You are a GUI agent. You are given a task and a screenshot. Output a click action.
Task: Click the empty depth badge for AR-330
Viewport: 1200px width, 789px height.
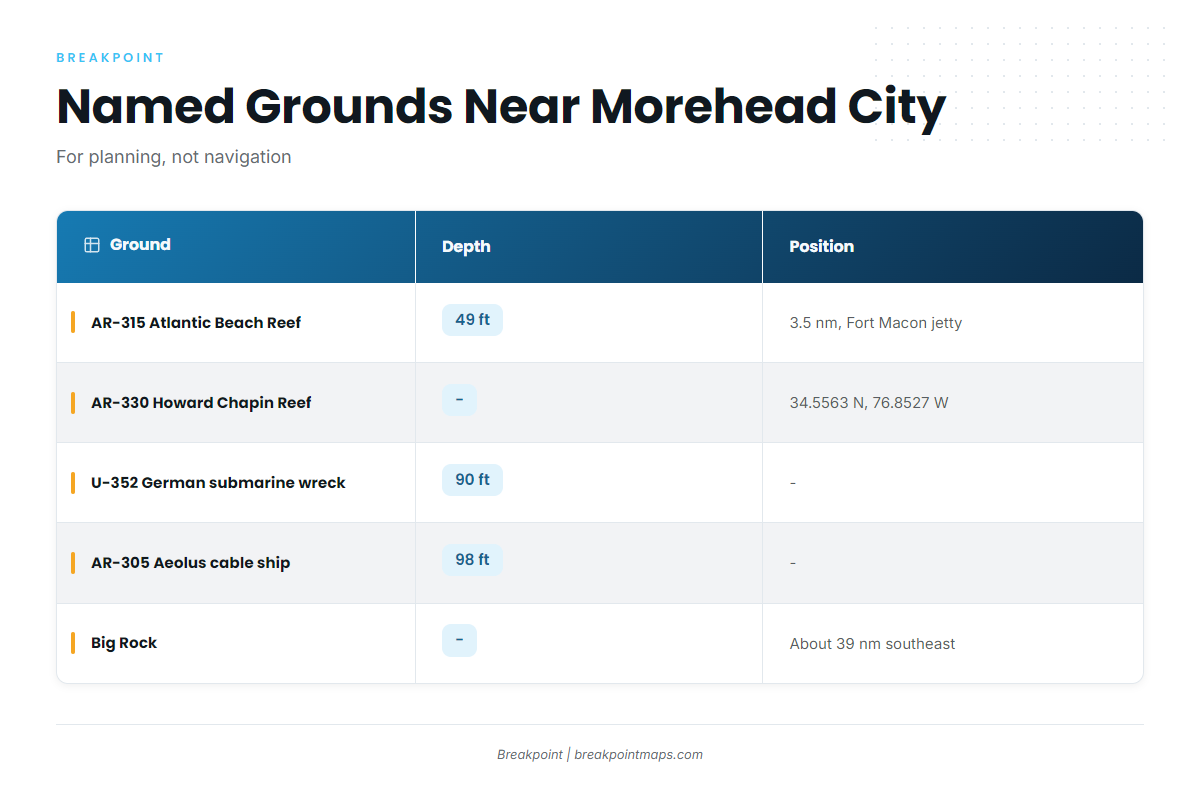click(x=459, y=400)
